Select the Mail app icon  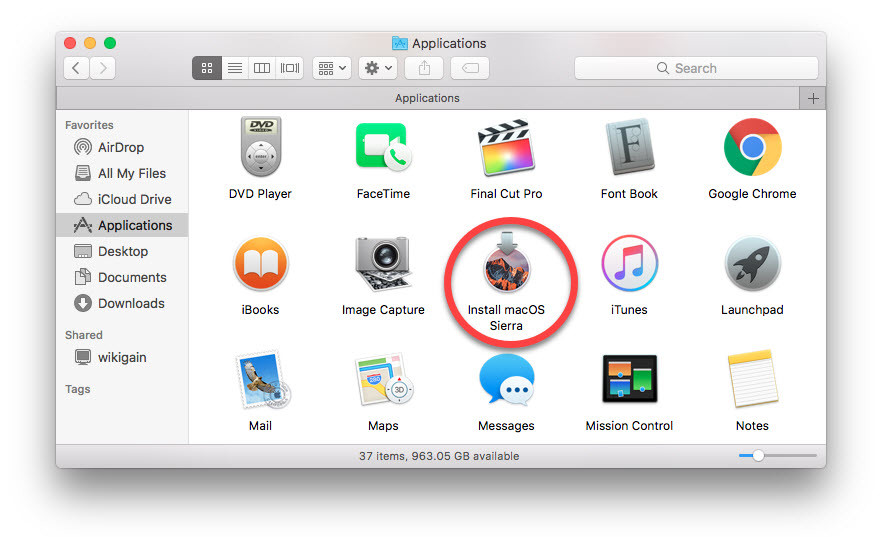(x=262, y=380)
